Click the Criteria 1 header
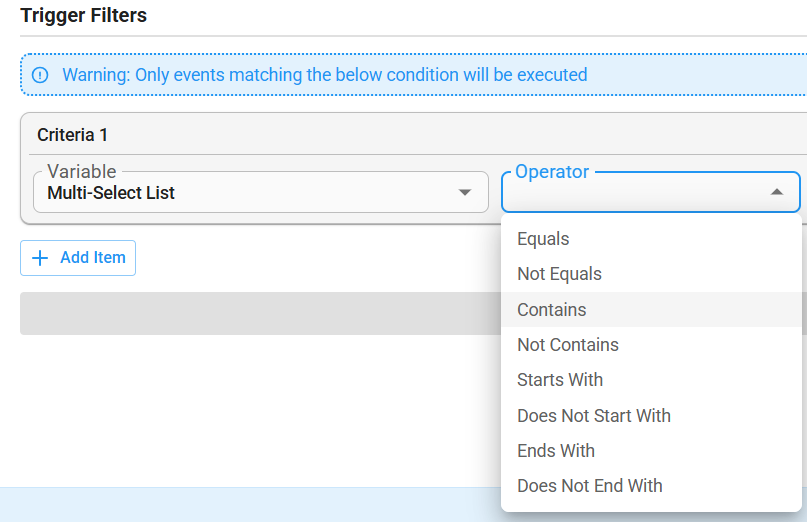807x522 pixels. pos(72,135)
